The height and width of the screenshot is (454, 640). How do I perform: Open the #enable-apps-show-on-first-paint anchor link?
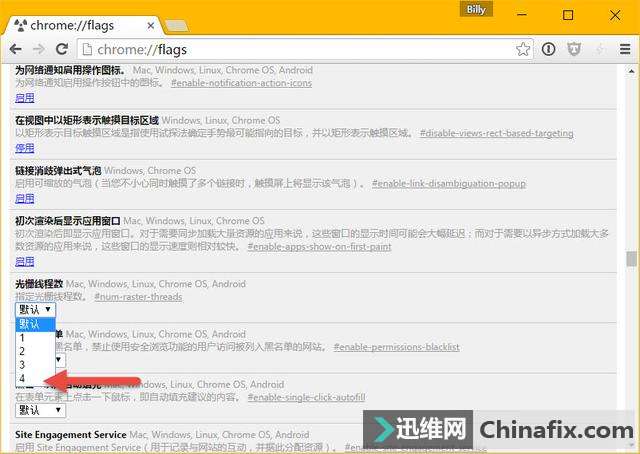pos(319,247)
